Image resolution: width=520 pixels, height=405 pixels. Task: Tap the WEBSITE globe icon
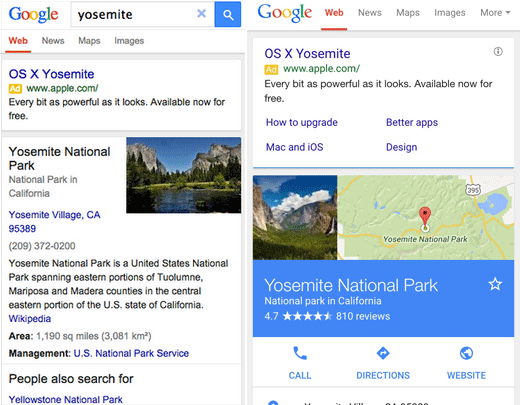click(x=466, y=353)
